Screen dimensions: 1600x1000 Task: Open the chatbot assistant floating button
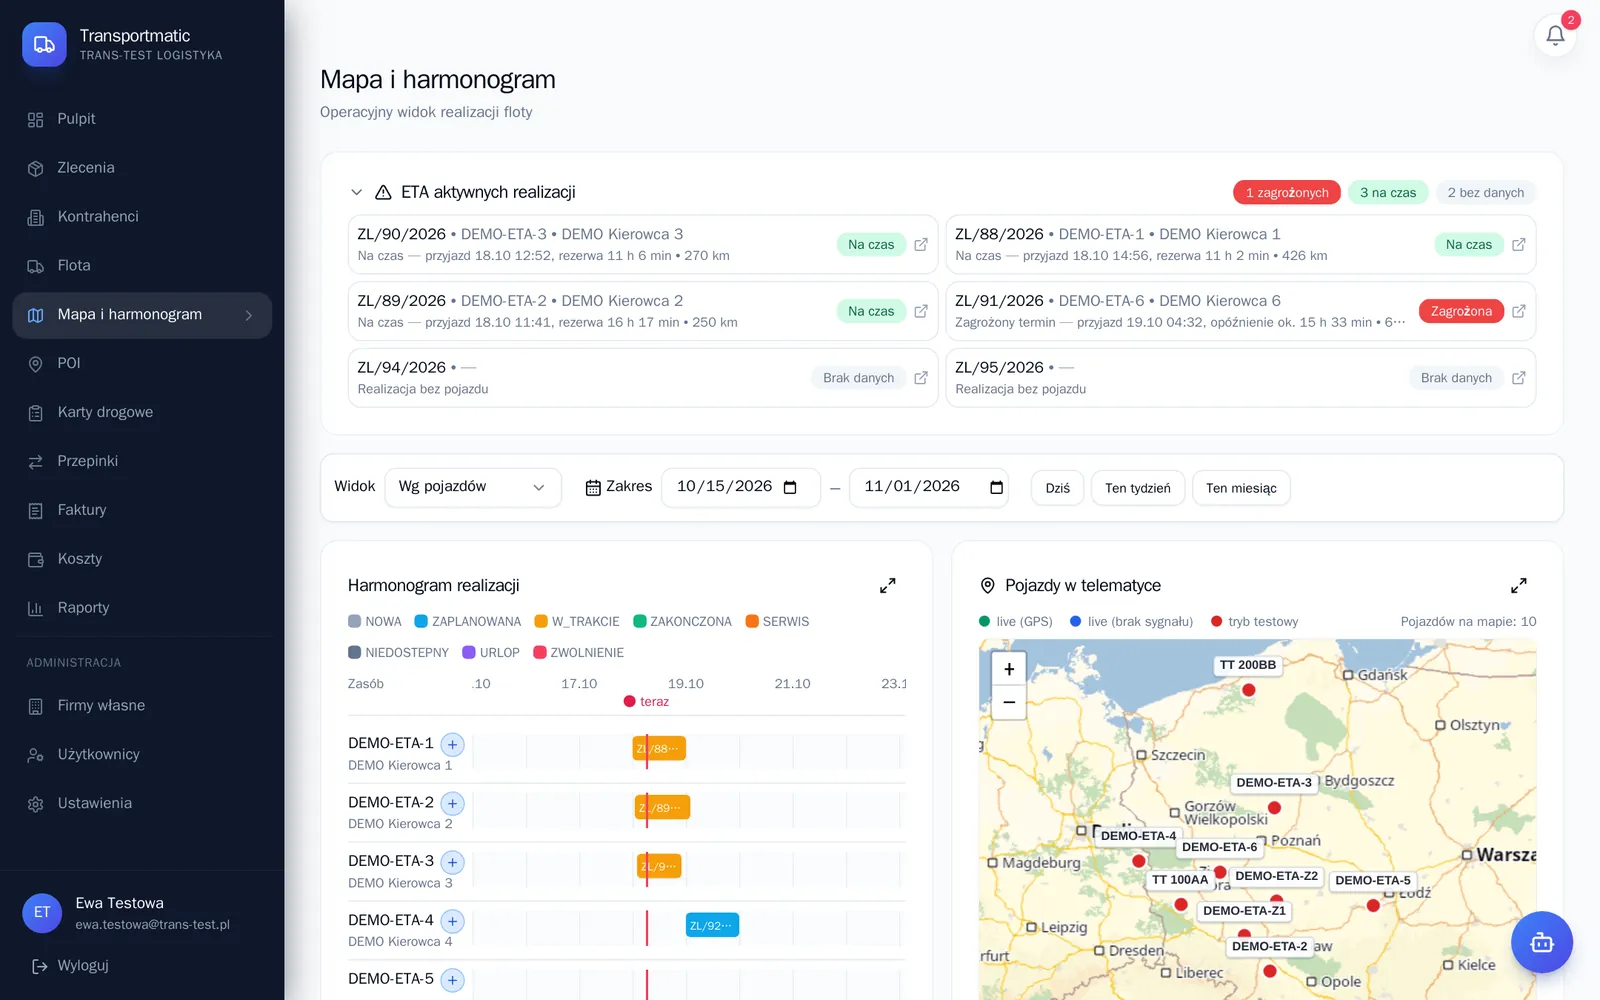click(1541, 942)
